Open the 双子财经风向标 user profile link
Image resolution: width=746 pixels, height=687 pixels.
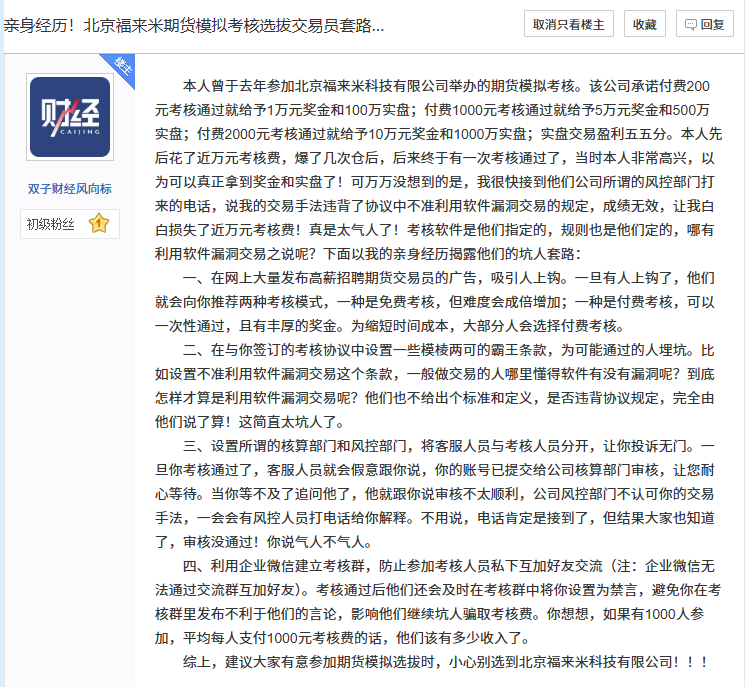pyautogui.click(x=69, y=189)
